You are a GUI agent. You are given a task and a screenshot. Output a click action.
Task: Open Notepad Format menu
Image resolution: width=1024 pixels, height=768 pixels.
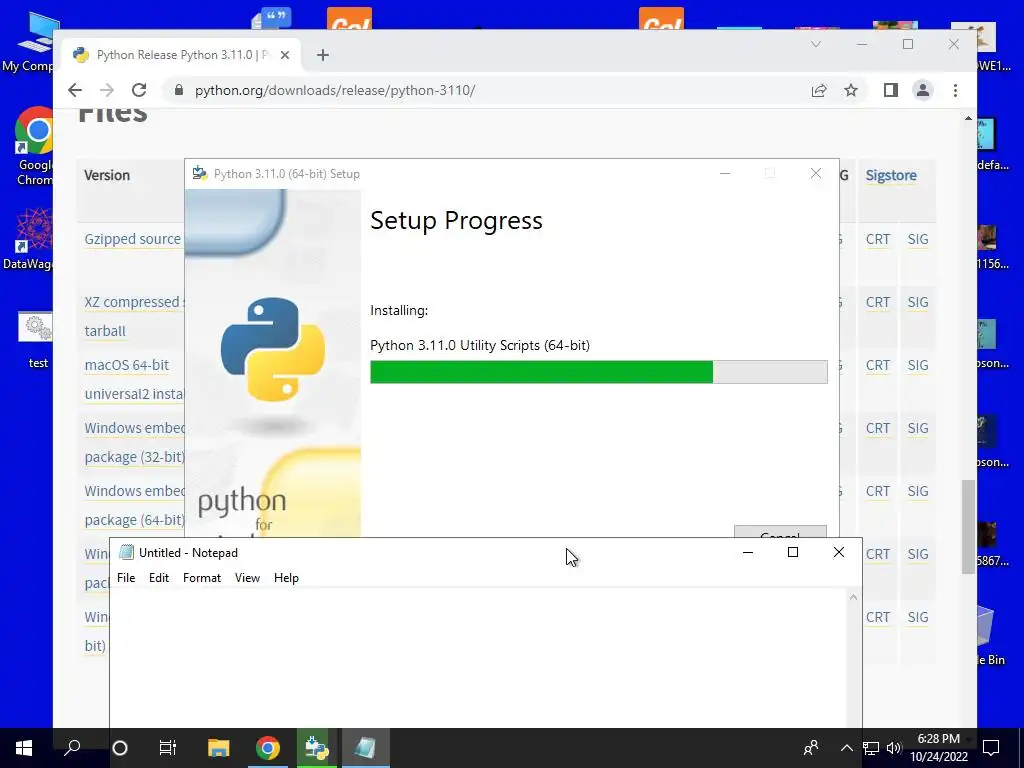click(202, 578)
